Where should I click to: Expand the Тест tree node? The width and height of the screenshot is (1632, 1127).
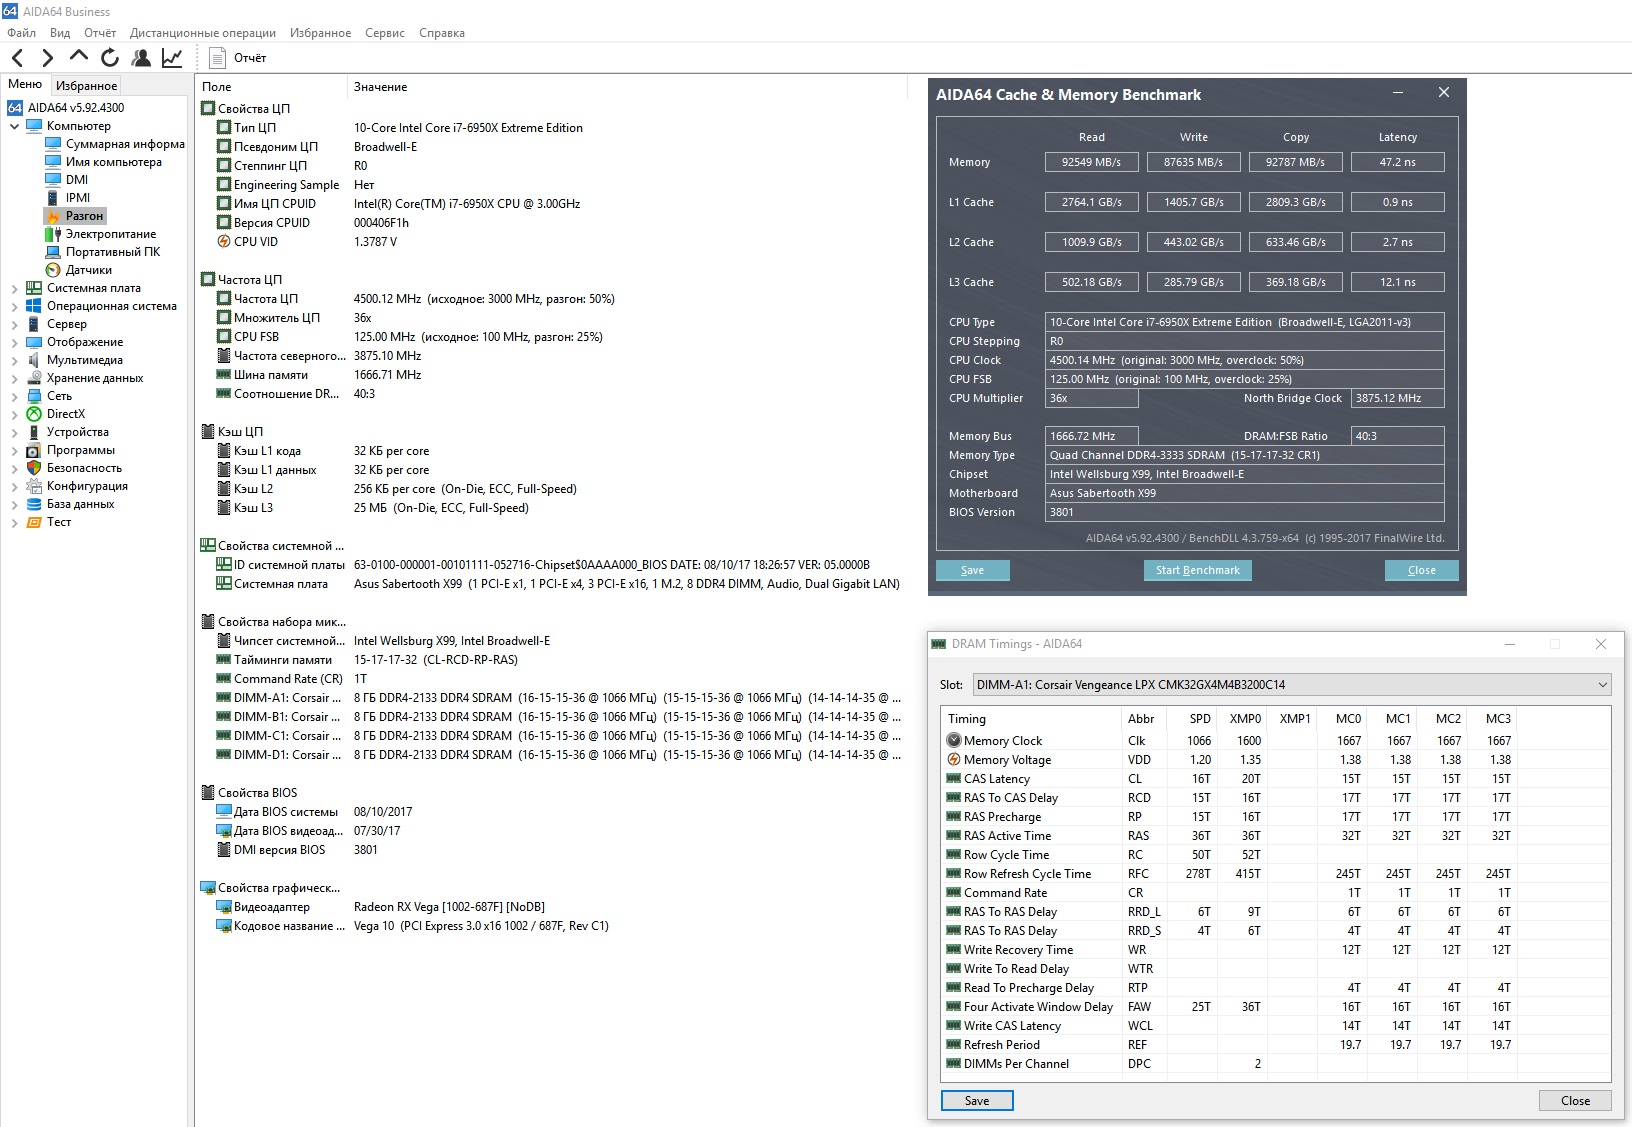coord(14,522)
